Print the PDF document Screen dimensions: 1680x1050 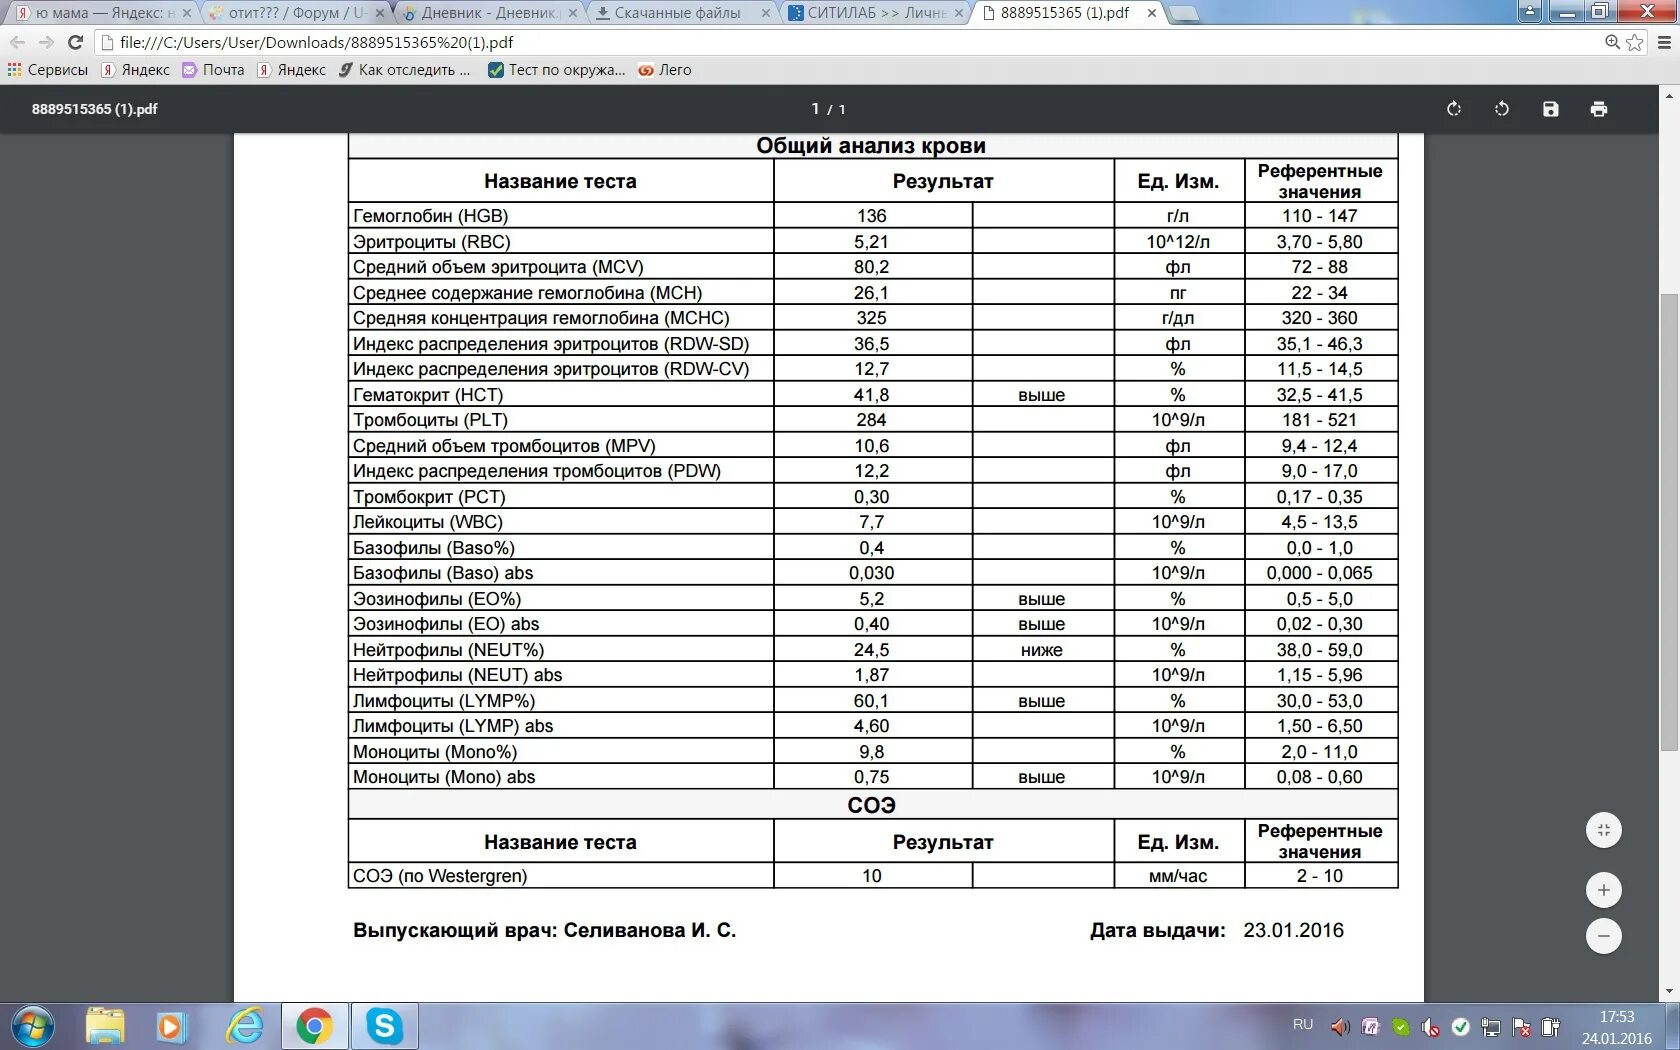1599,109
